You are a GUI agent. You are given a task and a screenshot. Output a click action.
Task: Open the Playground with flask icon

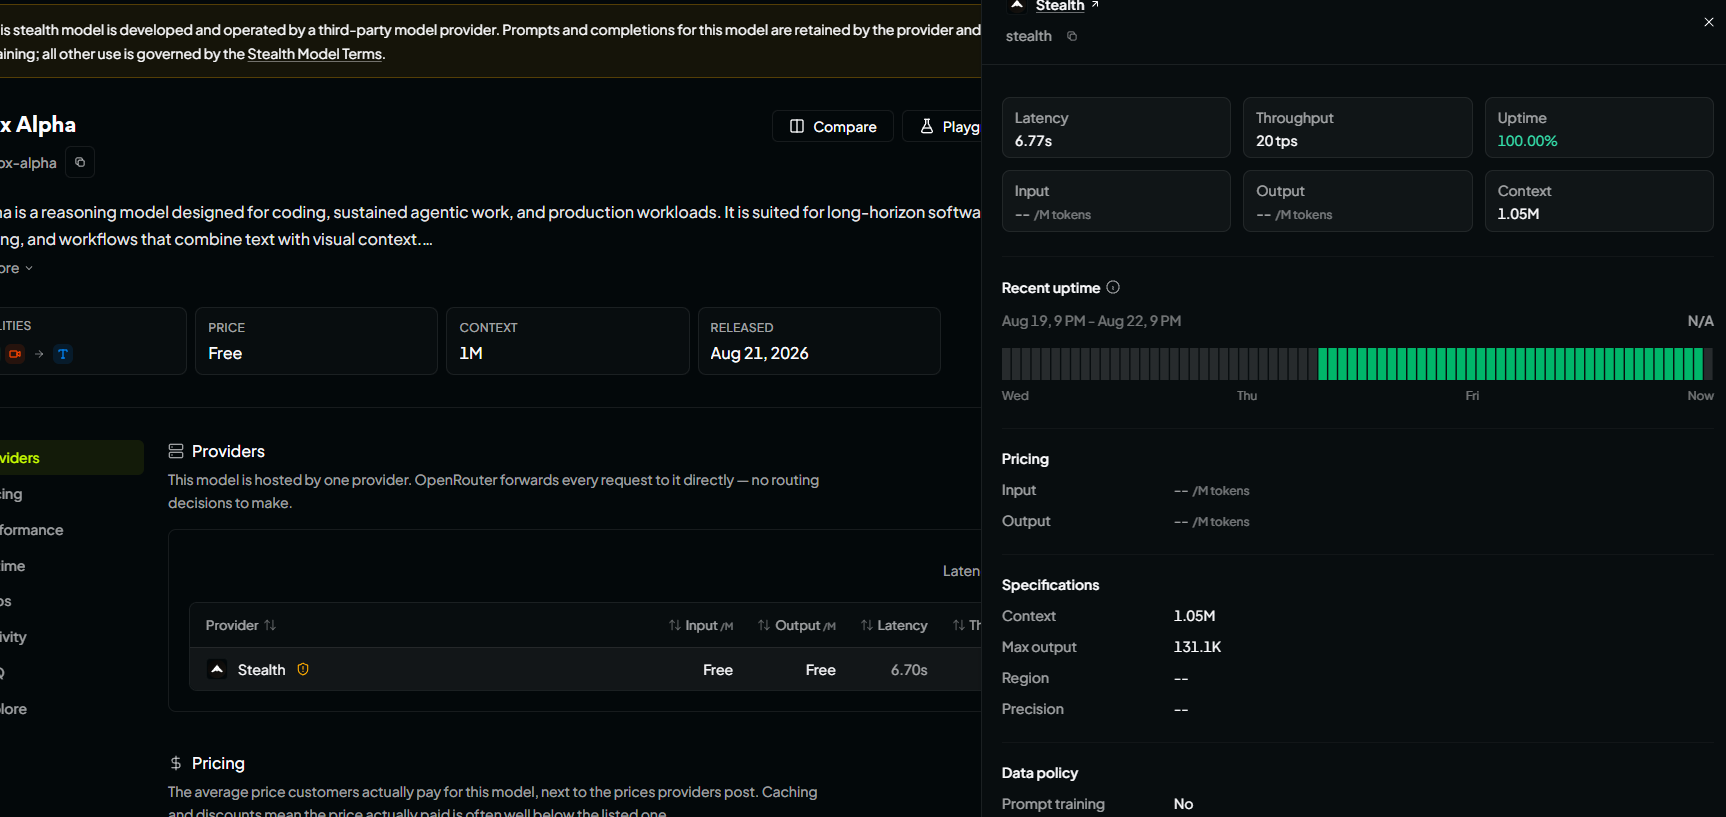942,126
